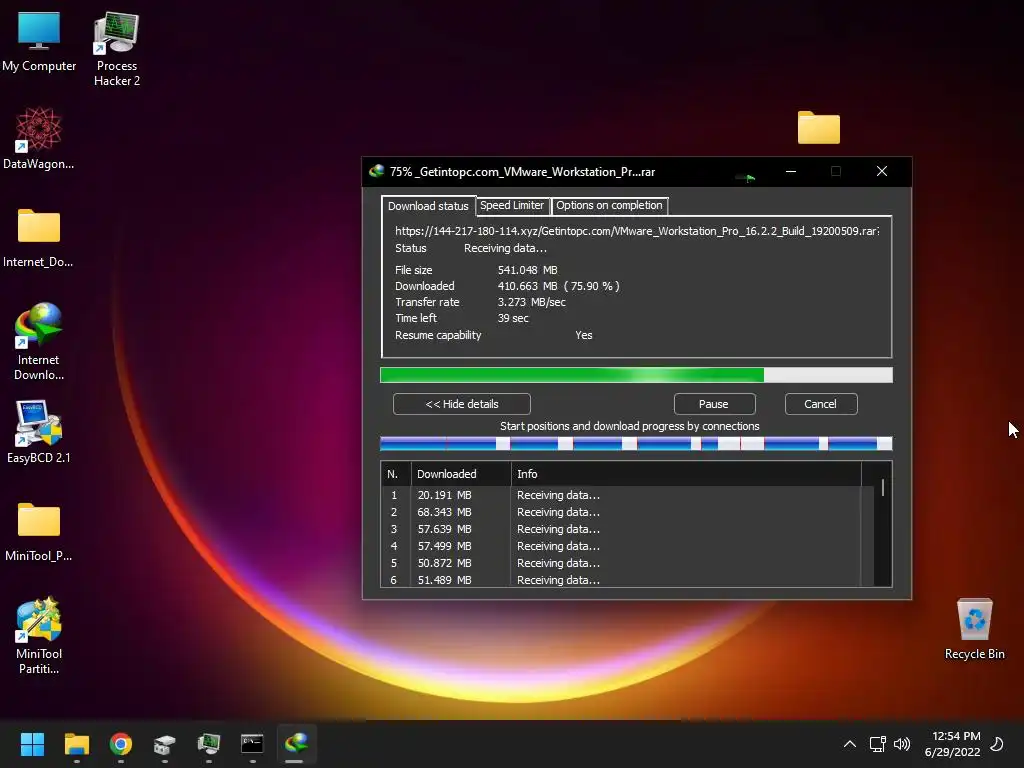Image resolution: width=1024 pixels, height=768 pixels.
Task: Open the Windows Start menu
Action: pyautogui.click(x=32, y=744)
